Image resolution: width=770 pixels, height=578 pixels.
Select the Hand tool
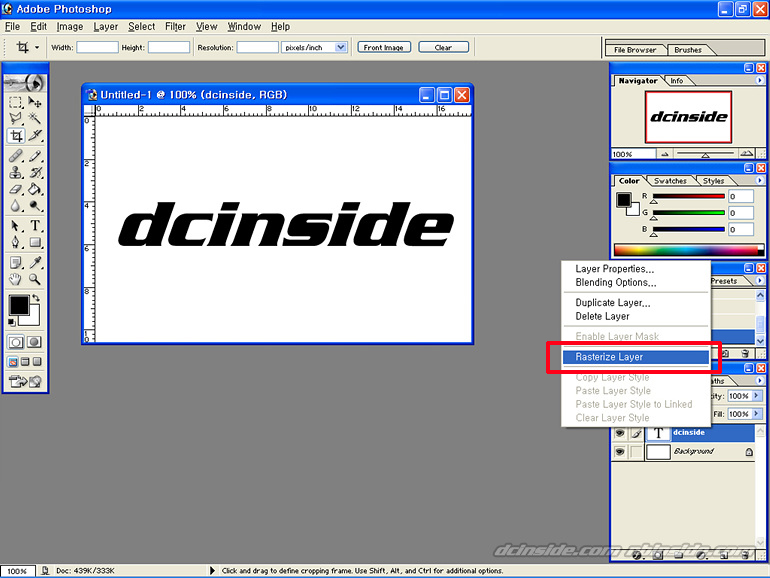(x=15, y=279)
